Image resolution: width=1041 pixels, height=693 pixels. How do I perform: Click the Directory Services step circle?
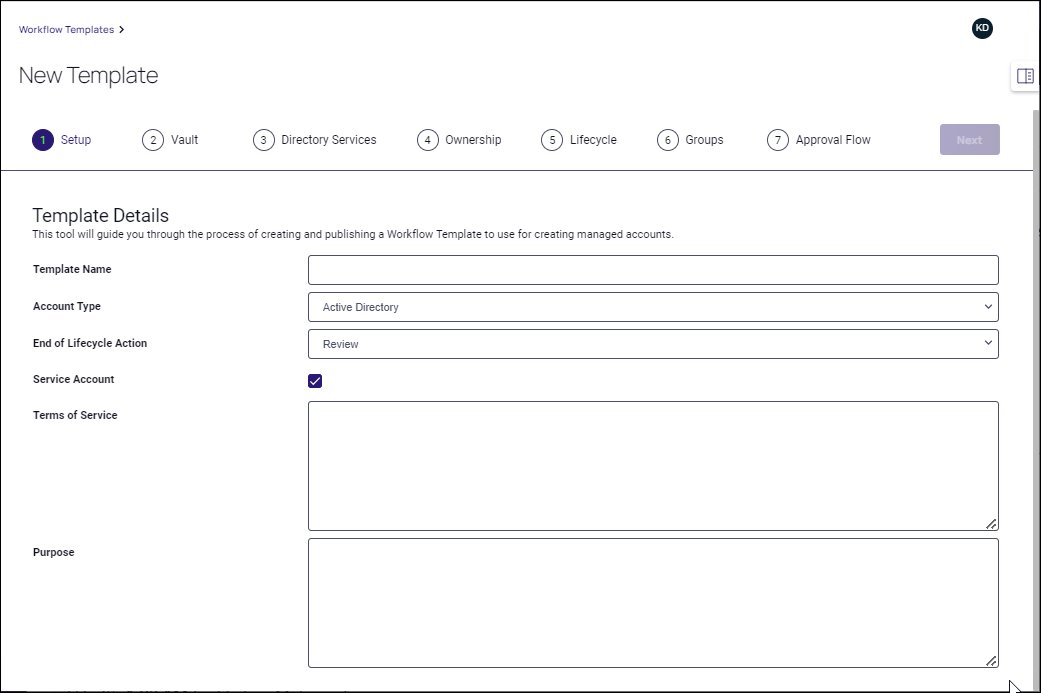263,139
